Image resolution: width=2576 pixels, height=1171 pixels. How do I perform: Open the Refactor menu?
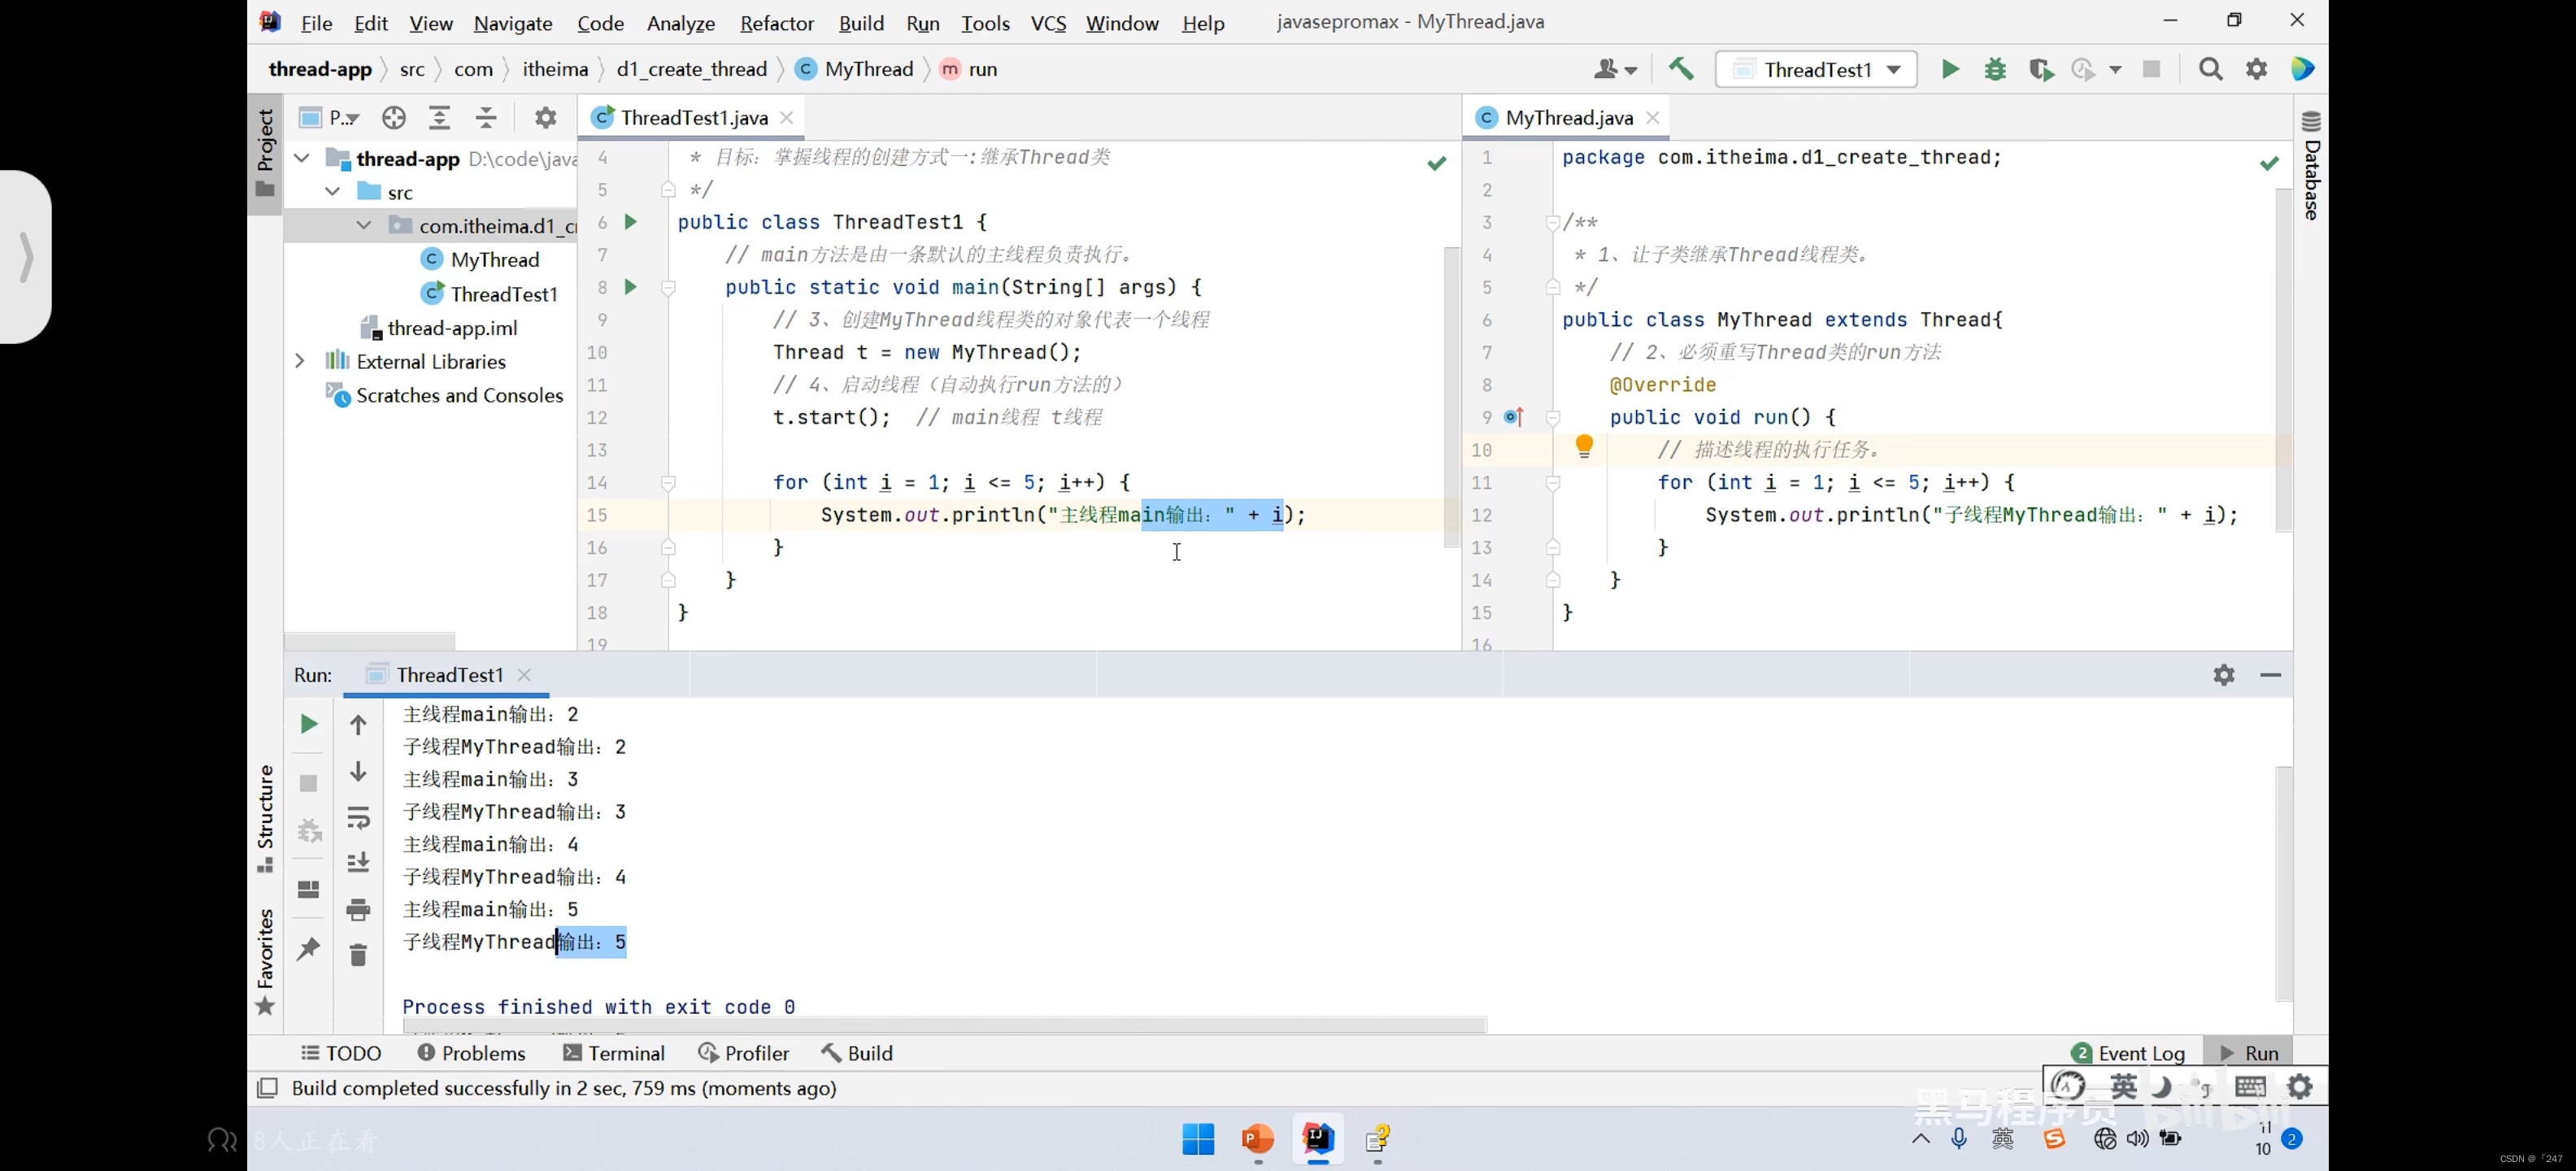pos(776,22)
